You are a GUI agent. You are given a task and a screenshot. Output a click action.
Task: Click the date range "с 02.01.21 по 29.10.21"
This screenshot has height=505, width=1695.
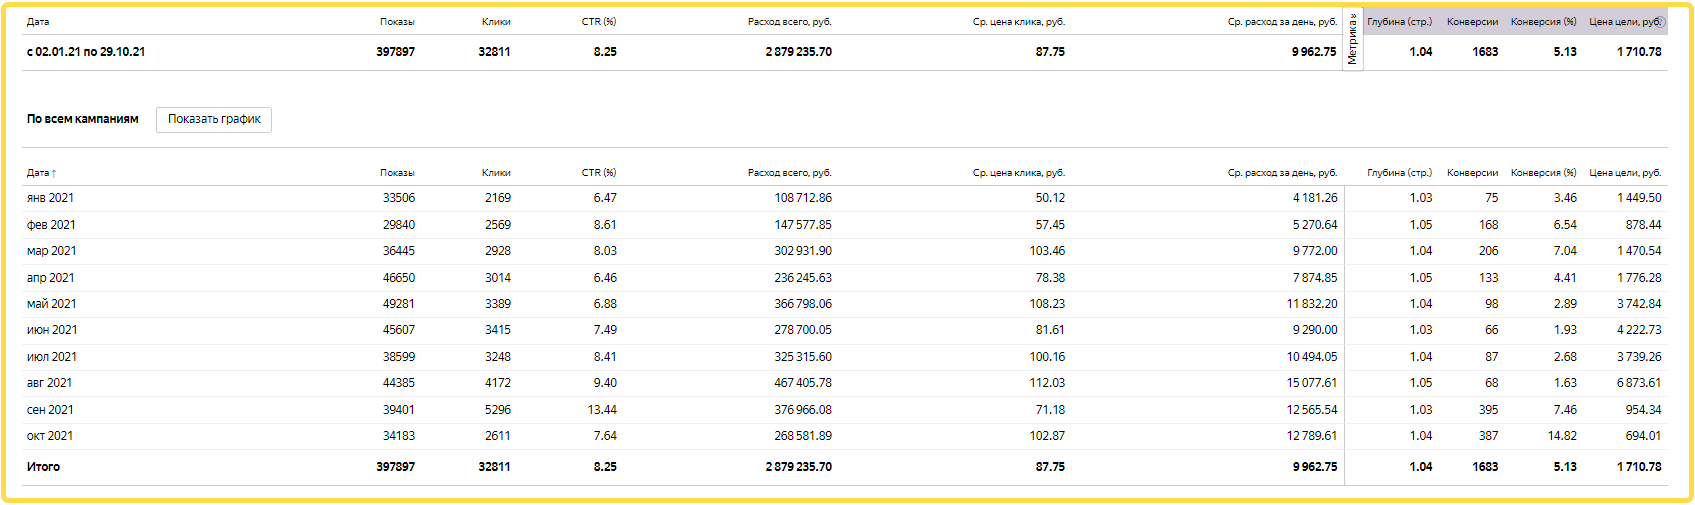pos(86,52)
